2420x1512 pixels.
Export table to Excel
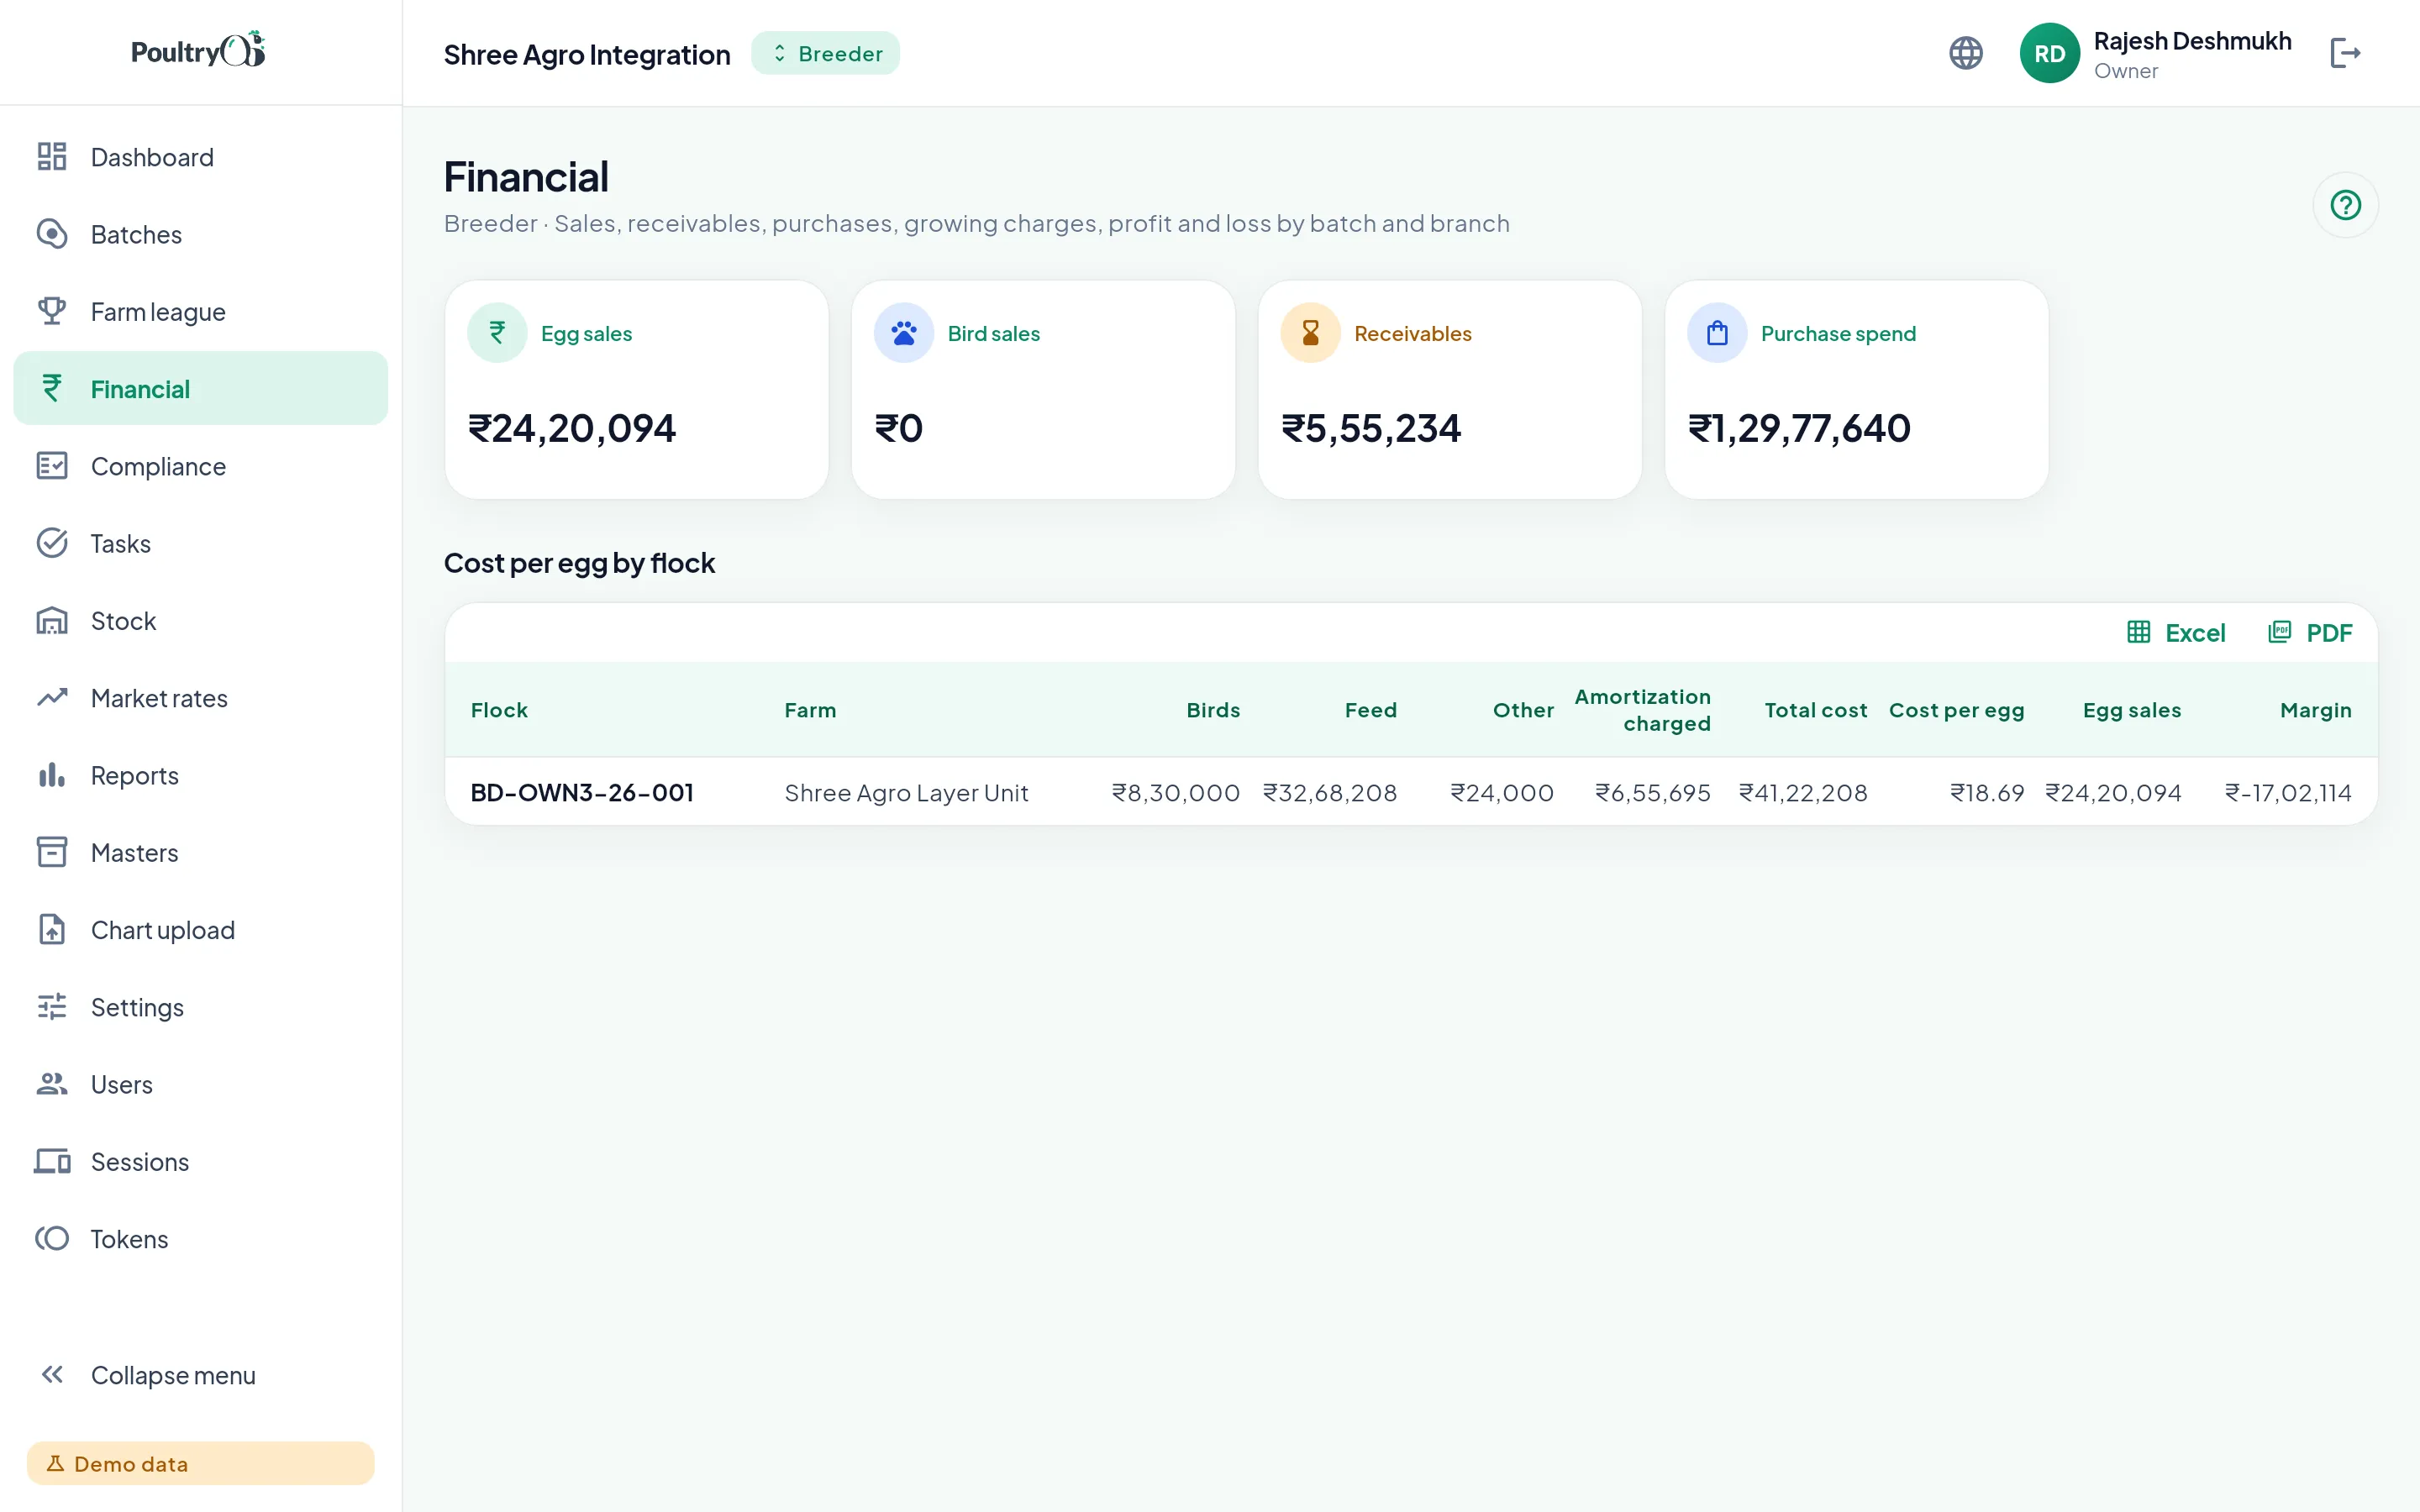pos(2177,632)
